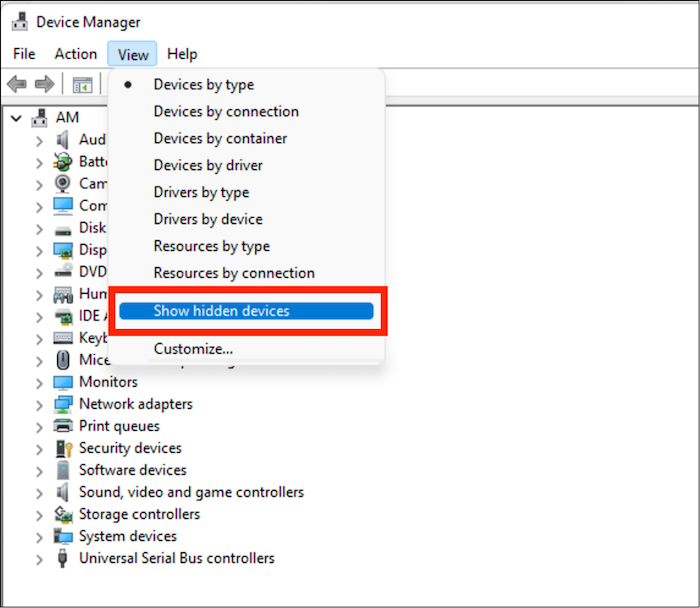
Task: Select the Network adapters row
Action: point(136,404)
